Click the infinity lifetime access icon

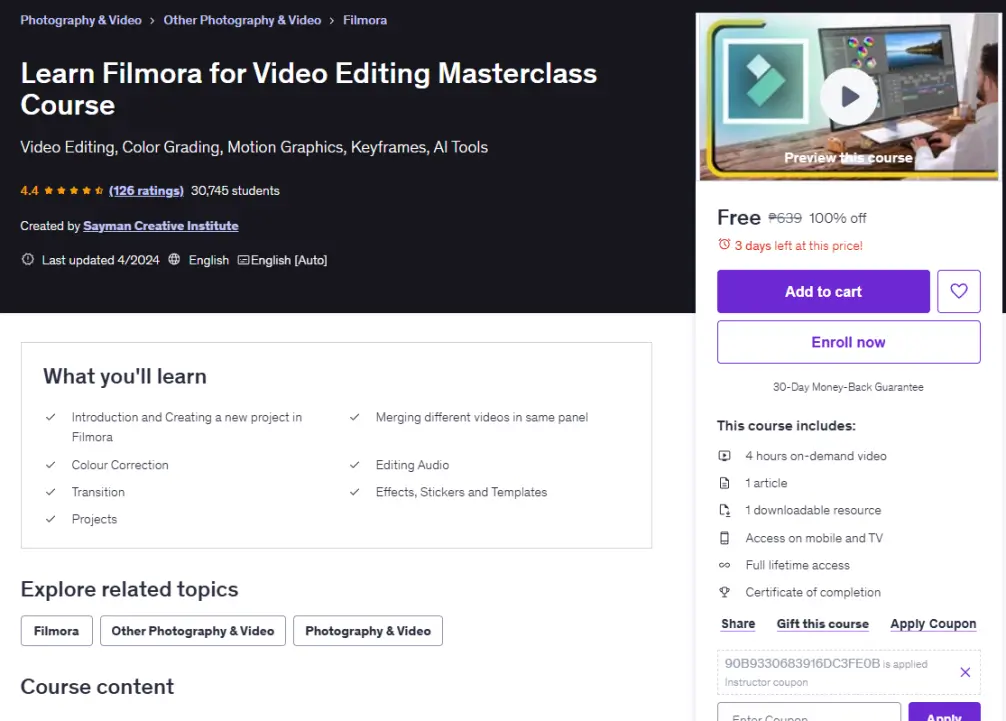point(724,565)
